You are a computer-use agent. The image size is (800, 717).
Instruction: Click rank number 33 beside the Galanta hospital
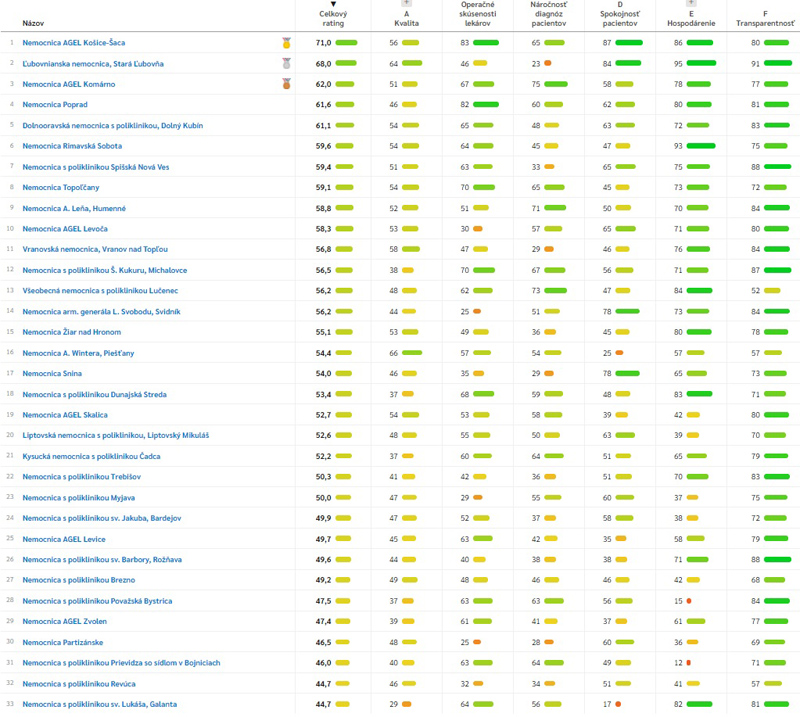(10, 704)
